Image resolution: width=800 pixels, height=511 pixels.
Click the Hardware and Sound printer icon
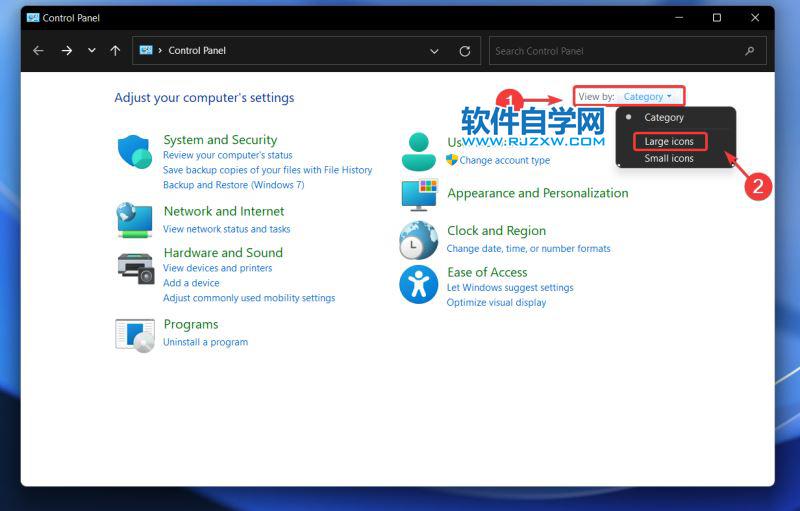point(136,268)
